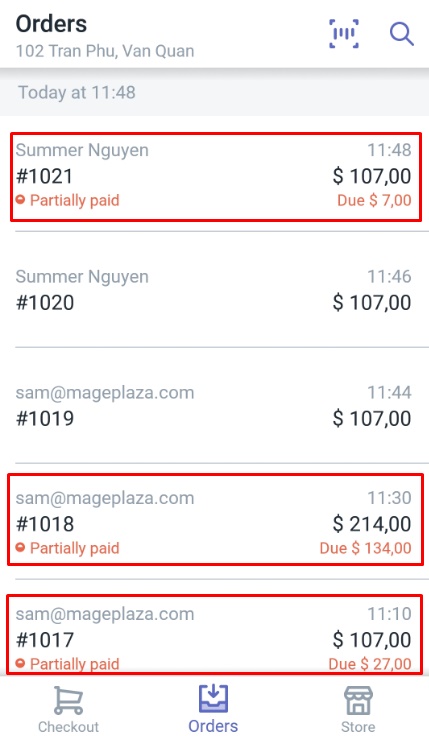Click the Due $ 7,00 amount

374,200
